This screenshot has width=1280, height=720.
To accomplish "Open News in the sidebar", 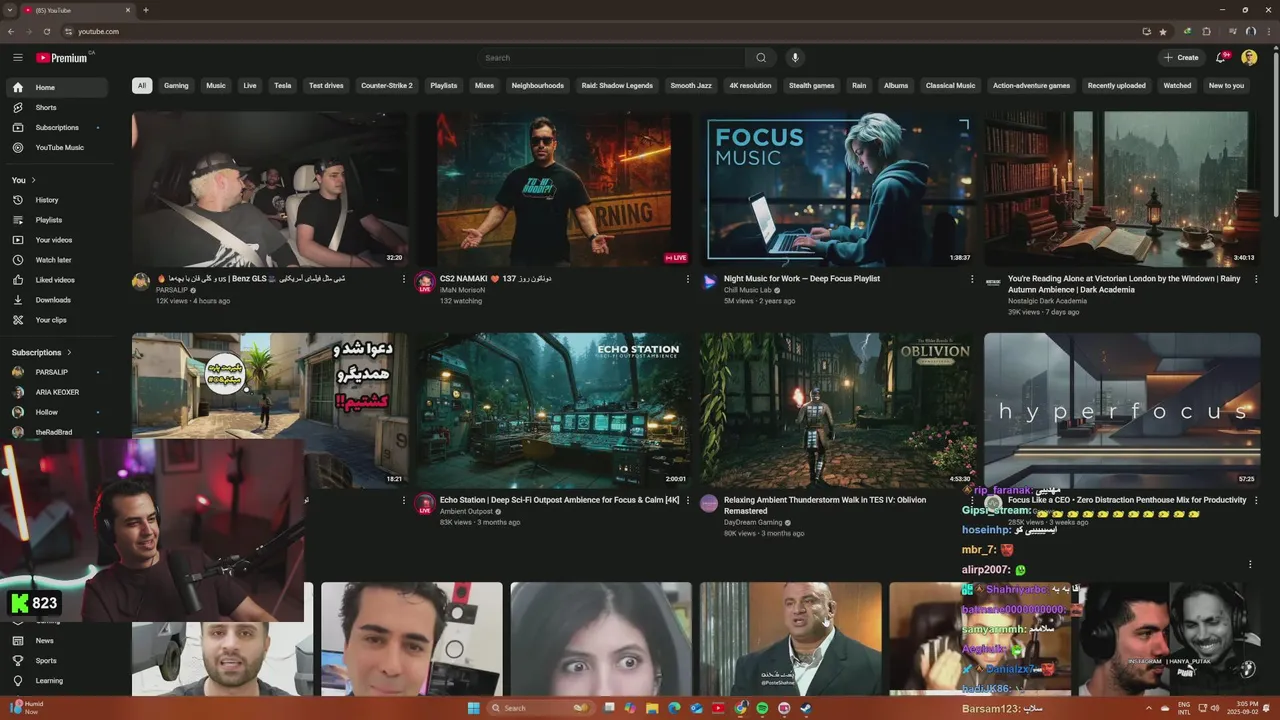I will tap(58, 640).
